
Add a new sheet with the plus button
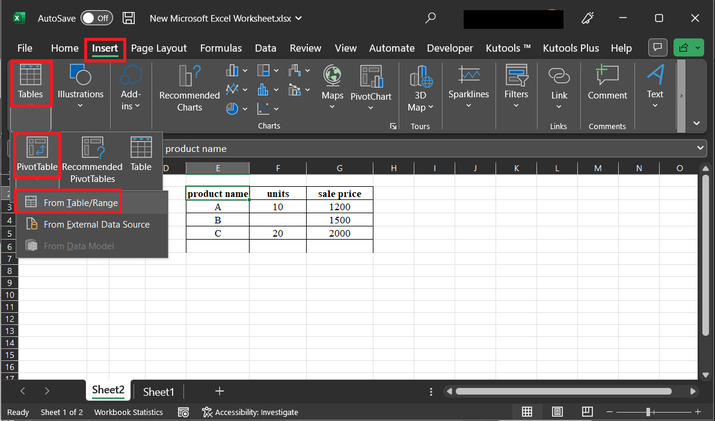tap(219, 391)
